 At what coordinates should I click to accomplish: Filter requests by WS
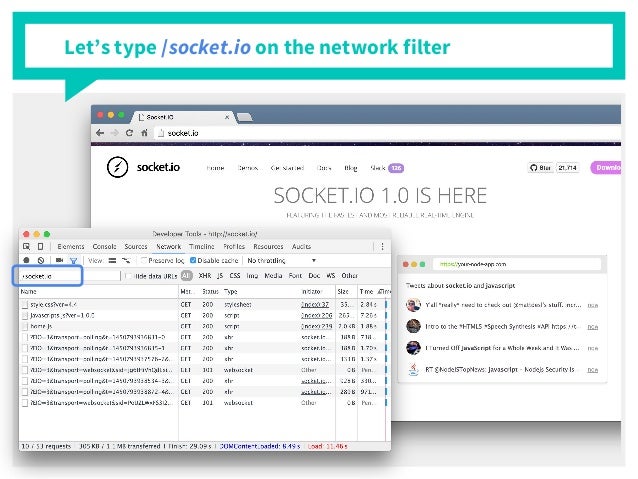[330, 276]
